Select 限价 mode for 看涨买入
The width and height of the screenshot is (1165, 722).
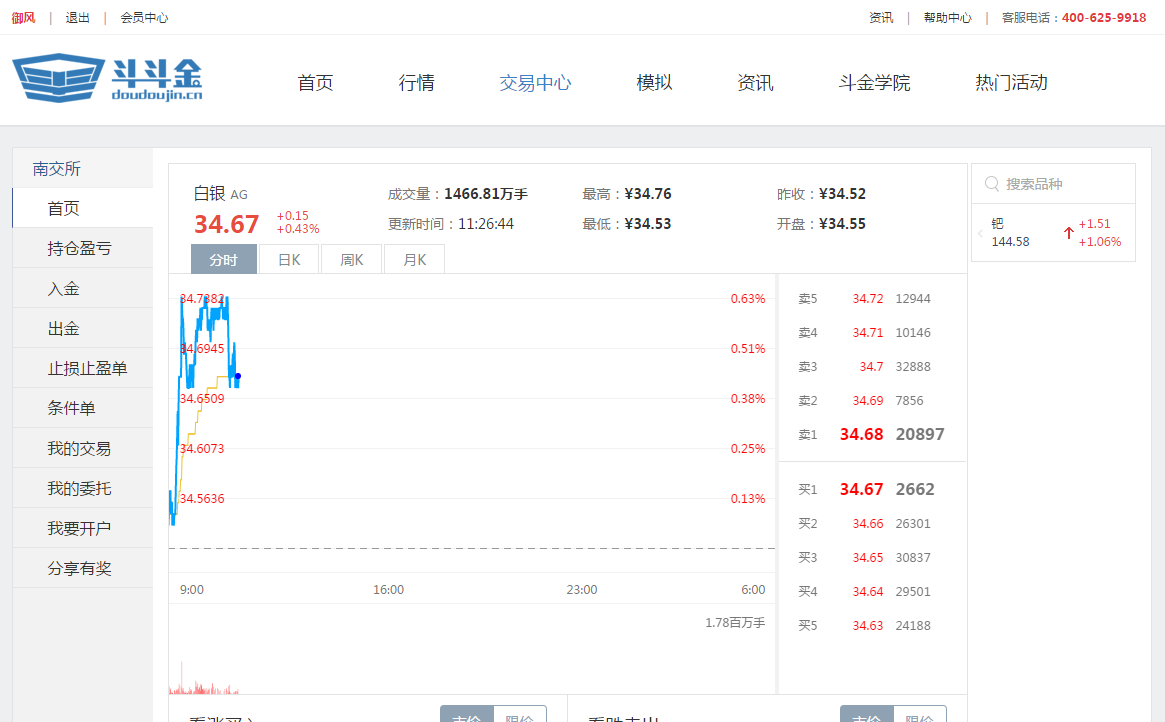(522, 715)
